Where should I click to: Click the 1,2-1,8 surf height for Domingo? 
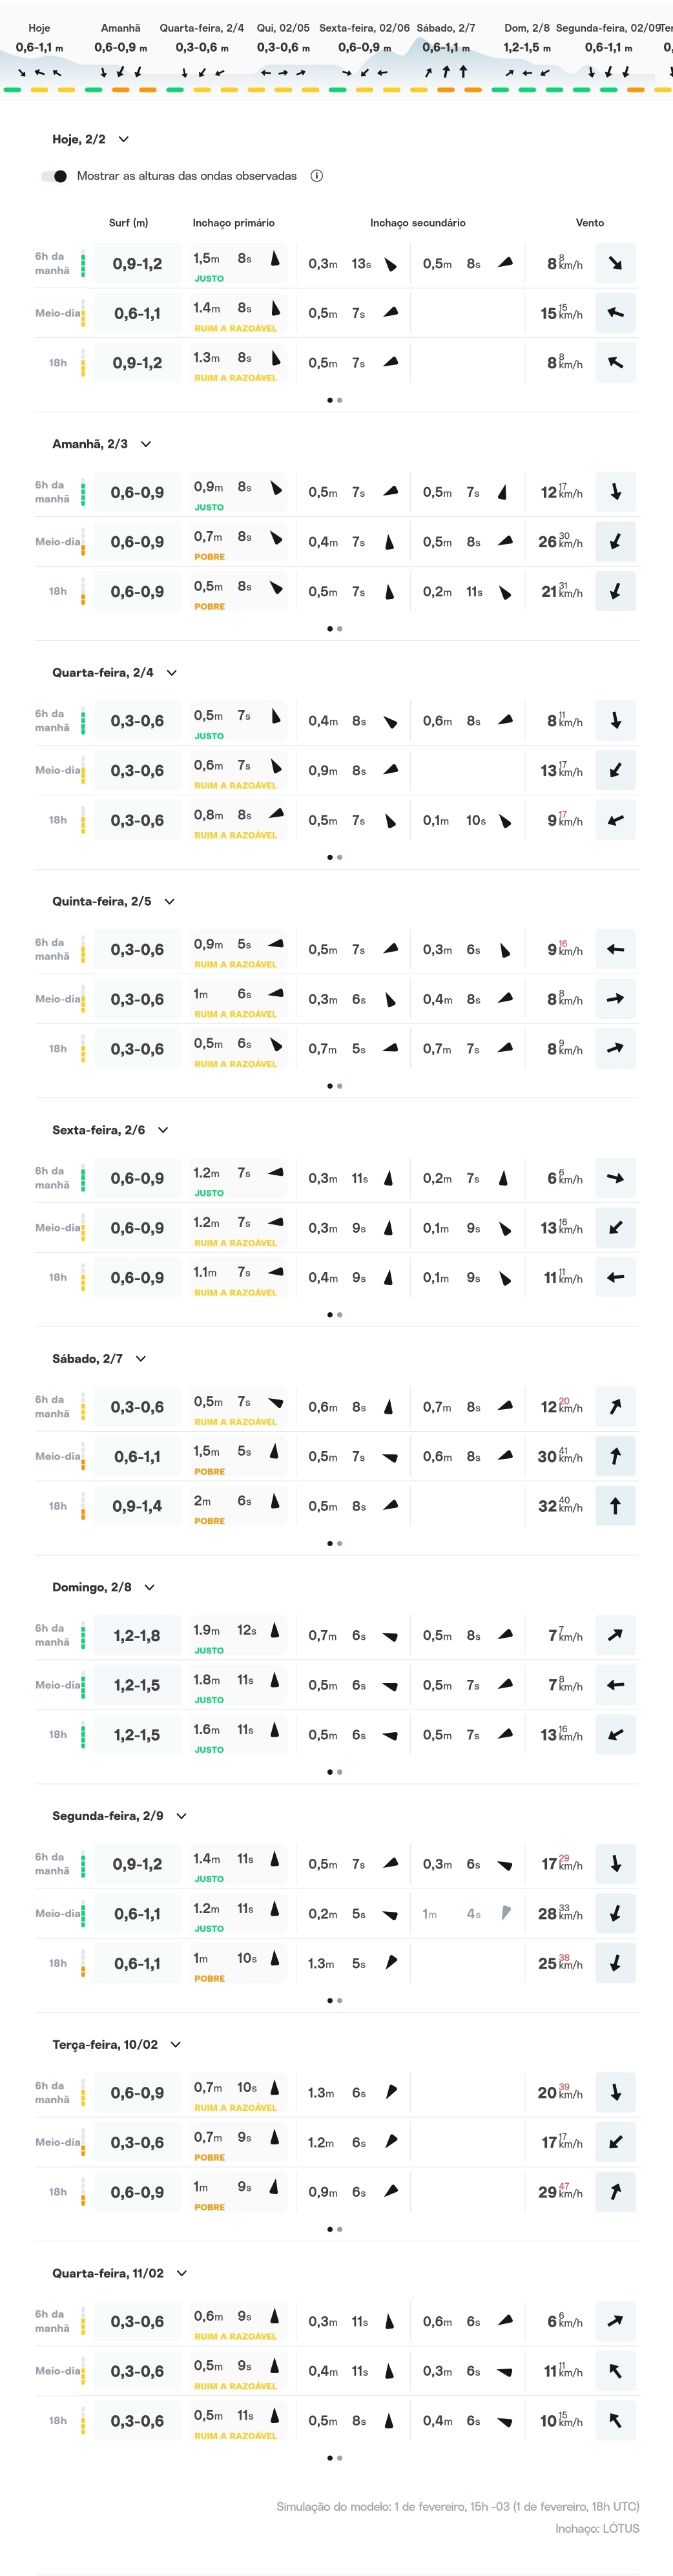(x=137, y=1636)
